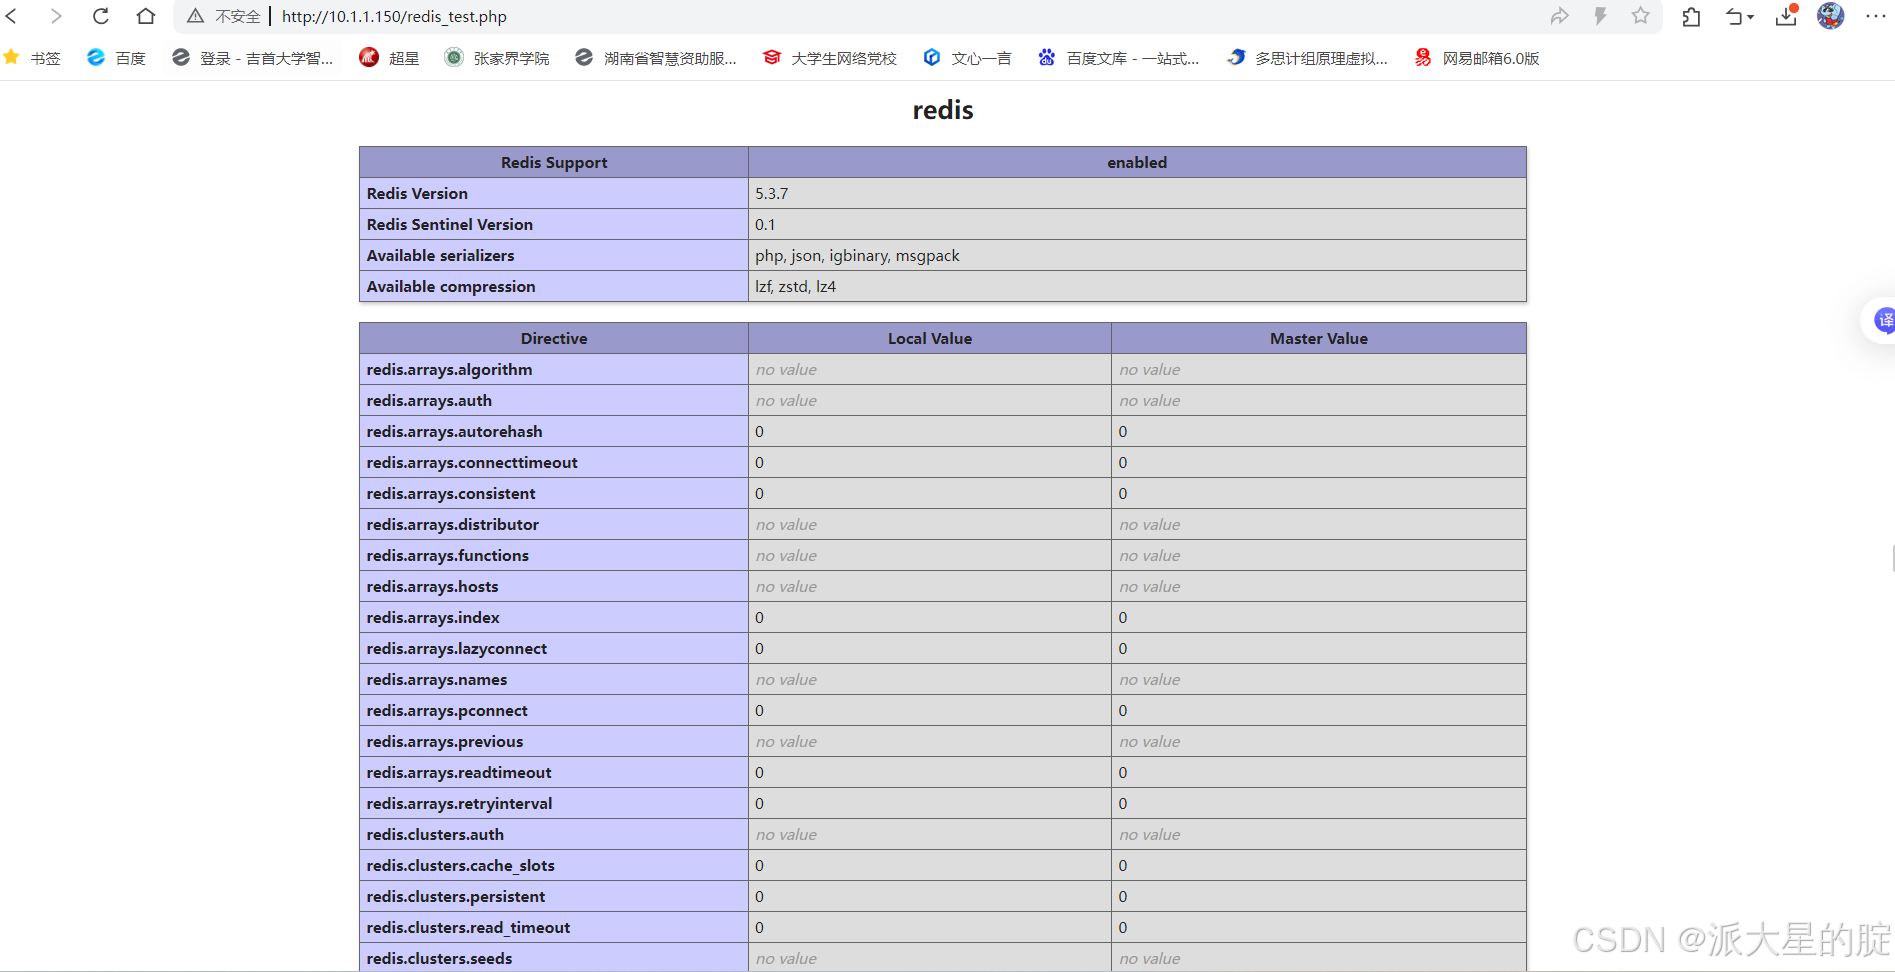Open the Extensions puzzle-piece icon
The width and height of the screenshot is (1895, 972).
click(x=1691, y=16)
